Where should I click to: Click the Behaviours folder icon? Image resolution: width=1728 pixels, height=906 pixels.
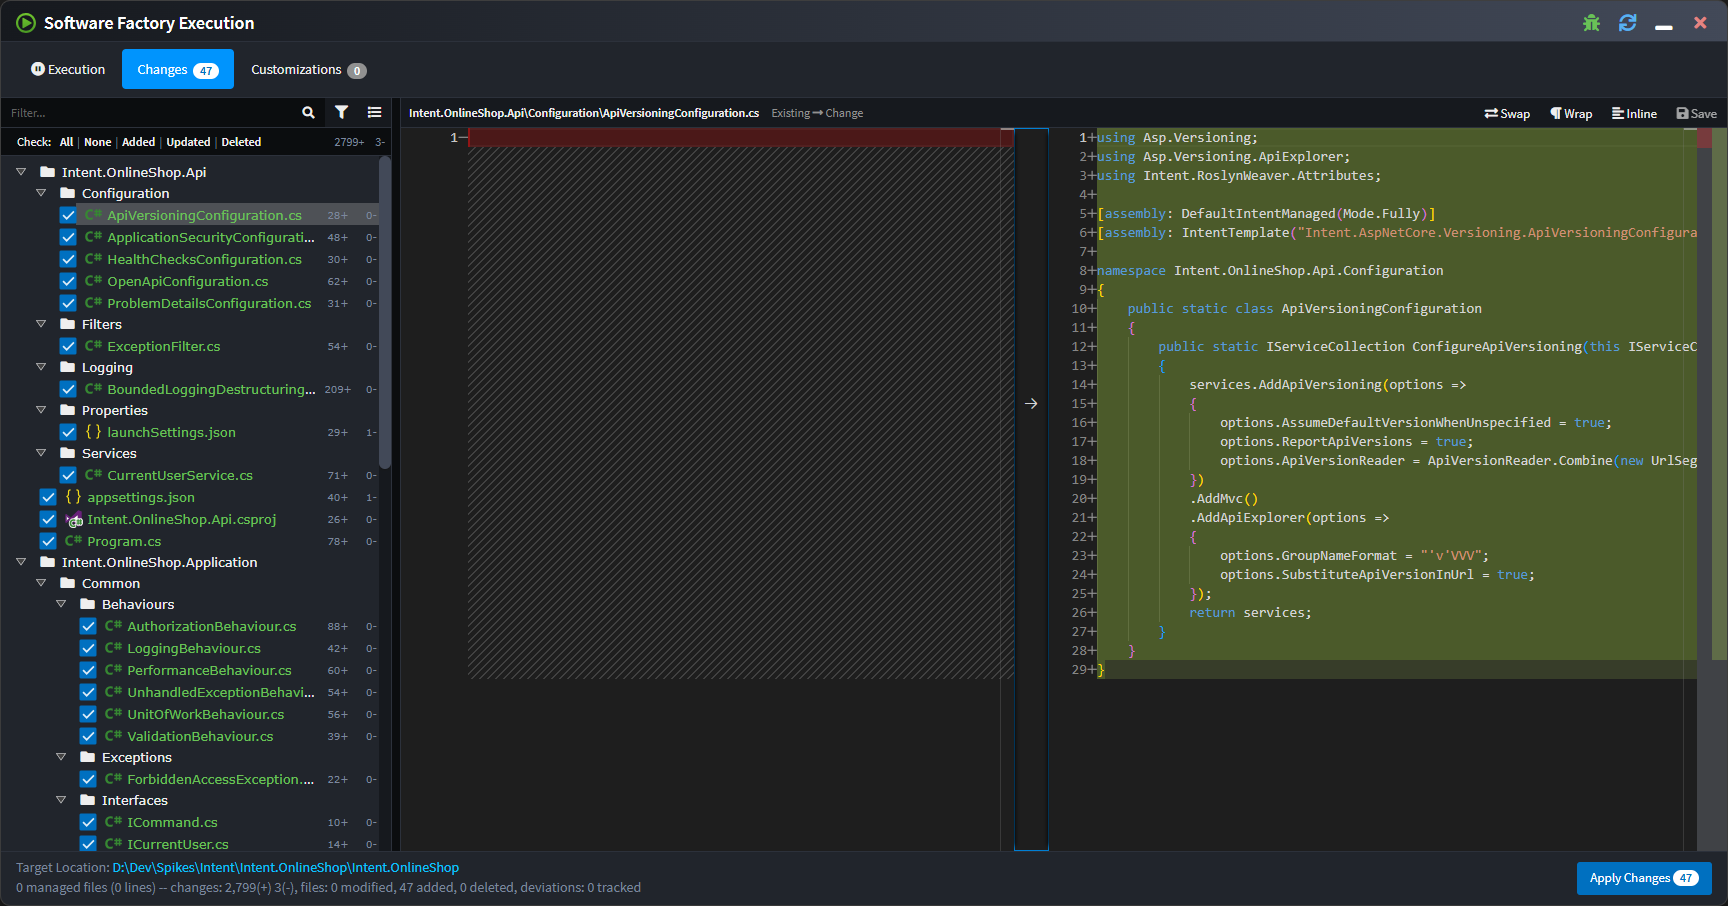pos(87,604)
